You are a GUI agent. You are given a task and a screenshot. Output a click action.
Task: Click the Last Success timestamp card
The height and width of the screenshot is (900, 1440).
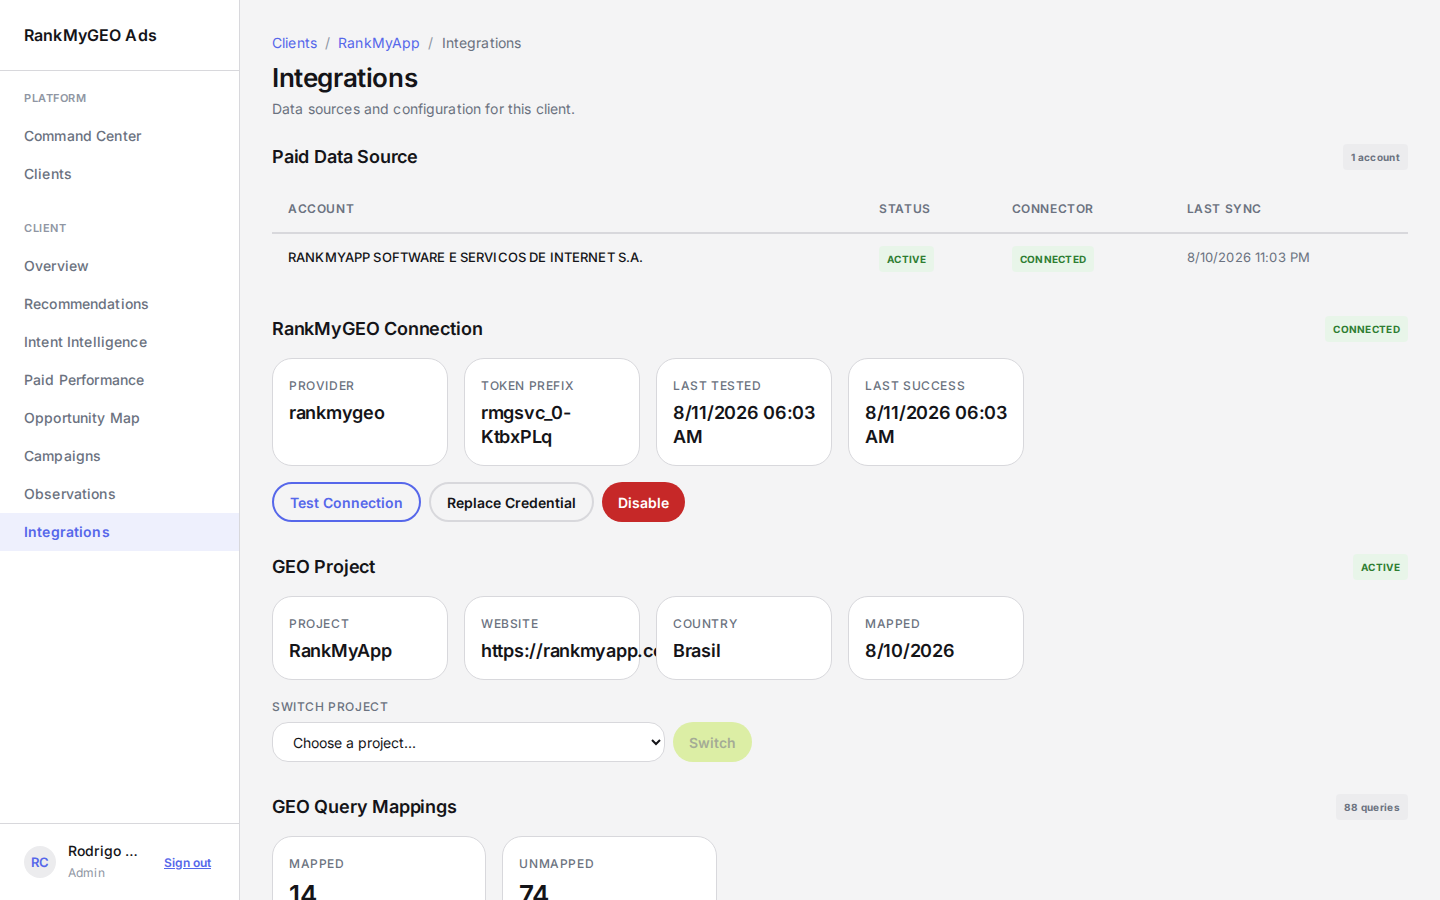pyautogui.click(x=936, y=412)
